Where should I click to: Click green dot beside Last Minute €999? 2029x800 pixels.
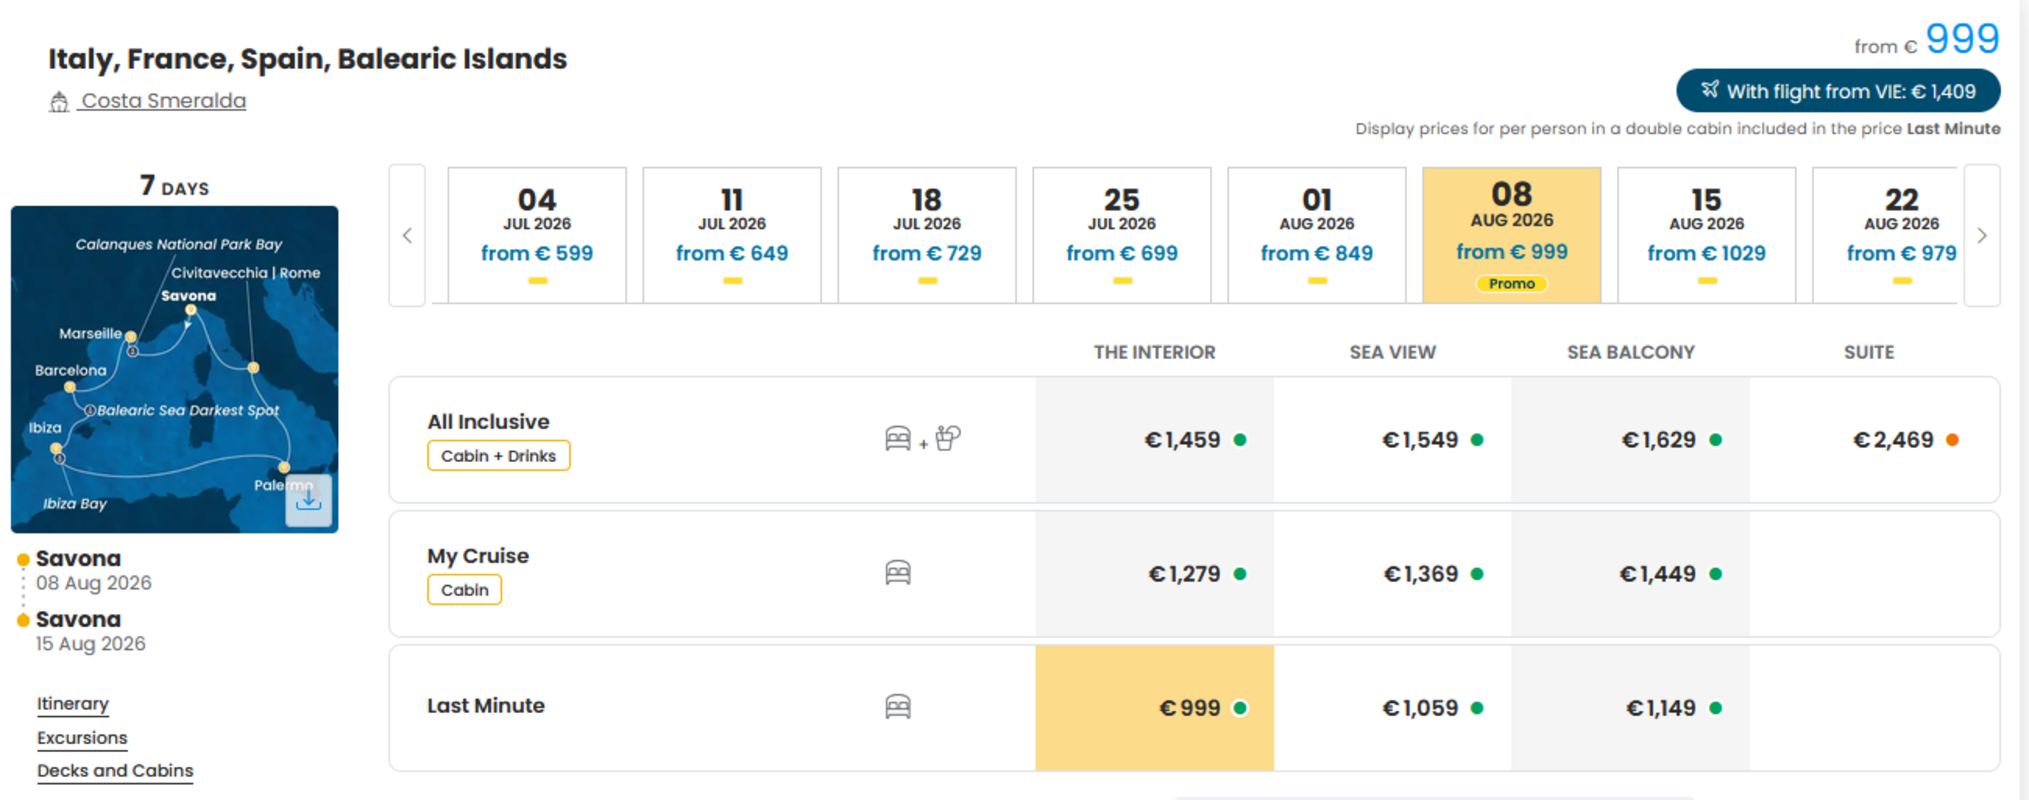click(1240, 708)
